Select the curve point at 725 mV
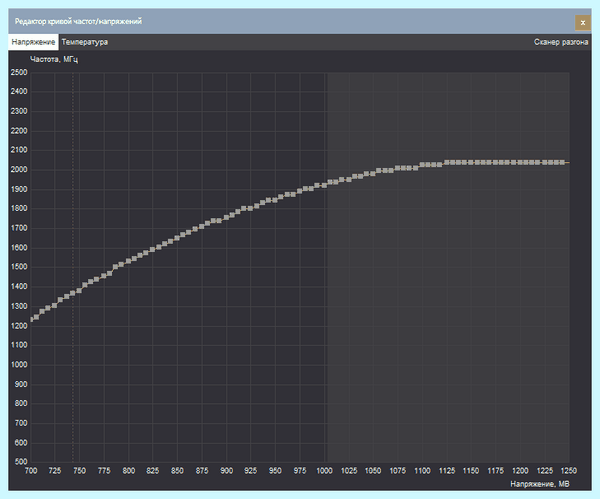This screenshot has width=600, height=499. (55, 305)
